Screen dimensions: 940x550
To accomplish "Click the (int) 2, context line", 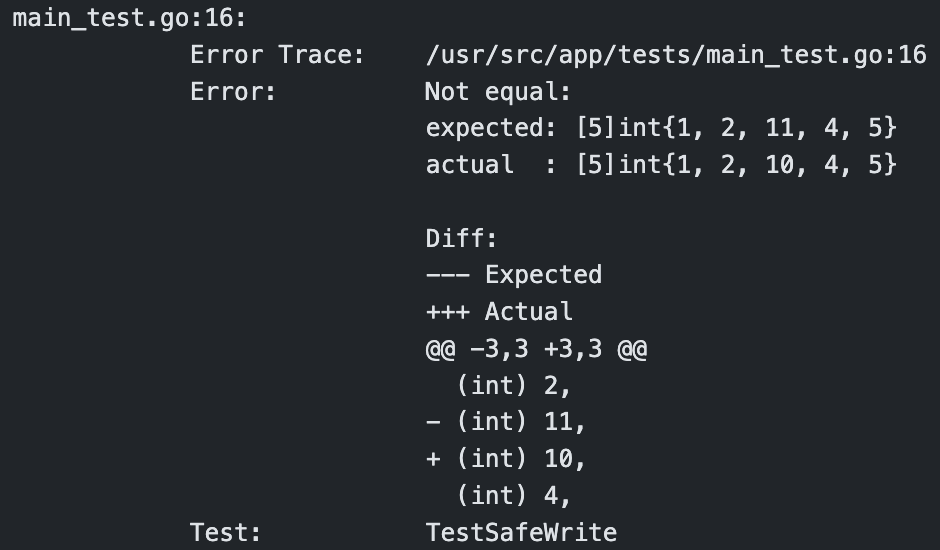I will pyautogui.click(x=513, y=385).
